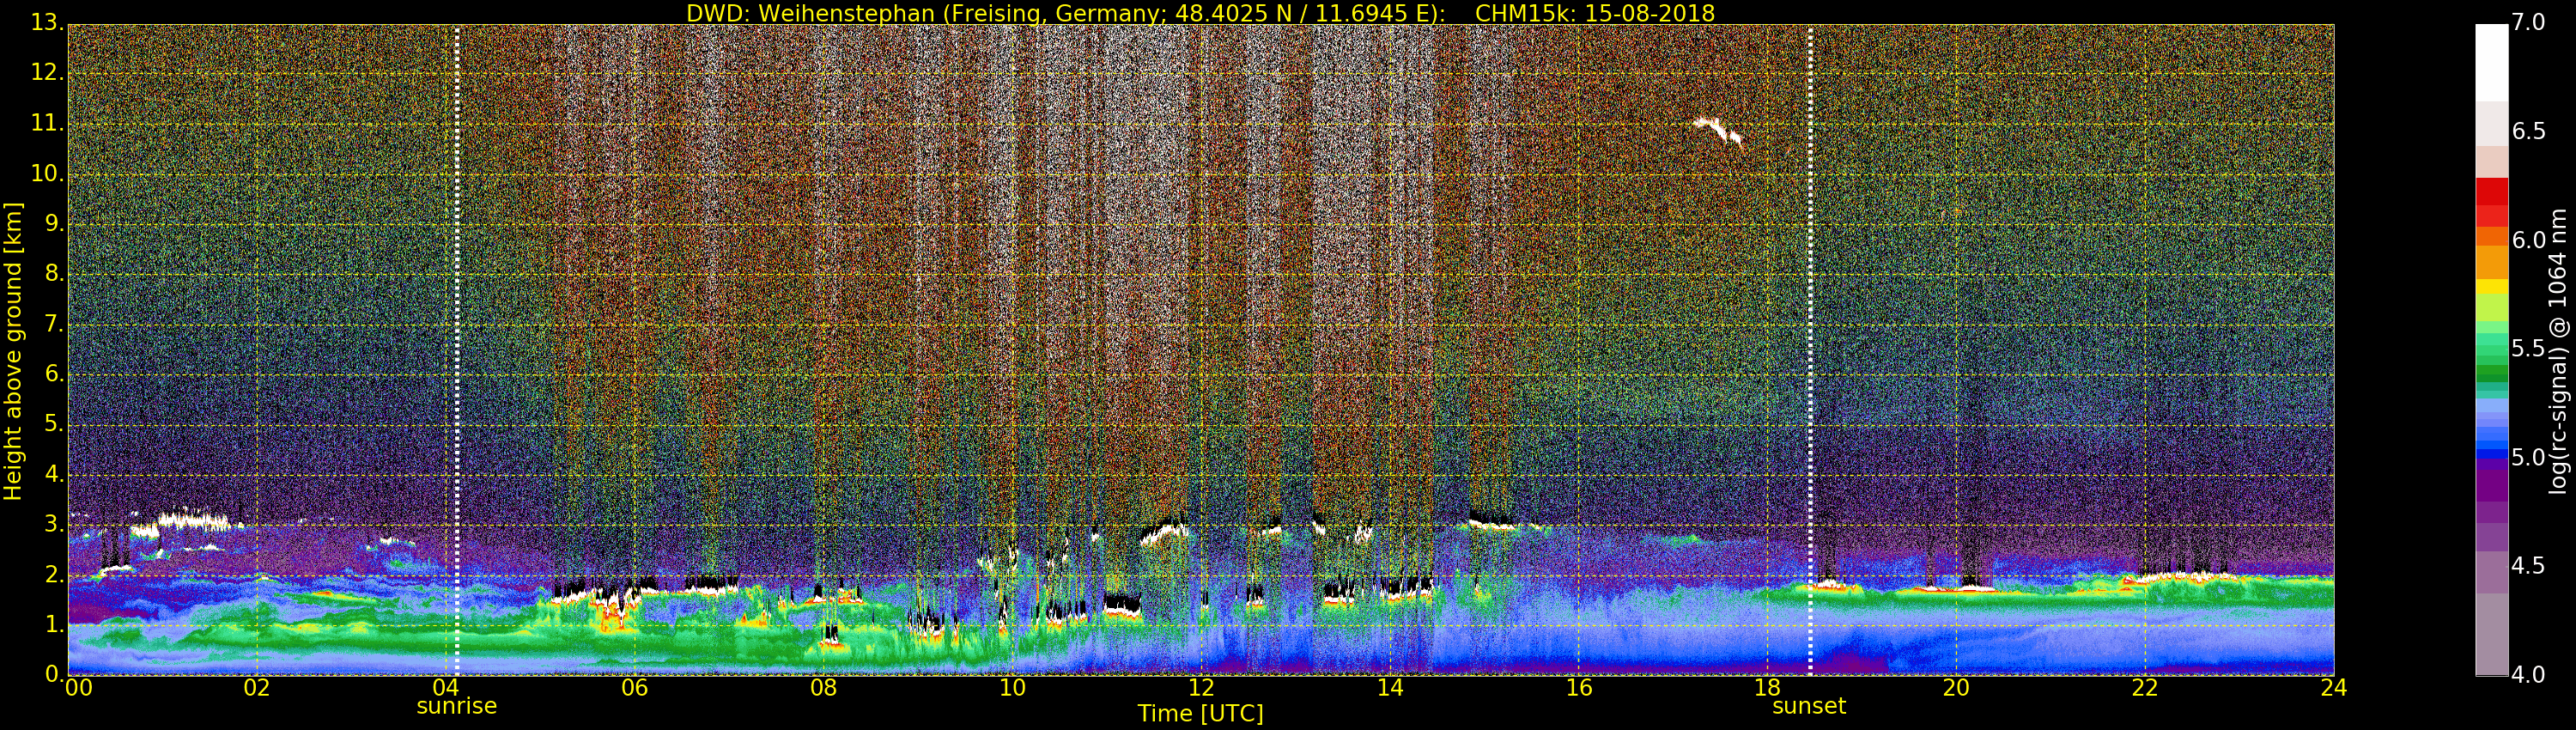This screenshot has height=730, width=2576.
Task: Click the white high cloud near 11 km
Action: pyautogui.click(x=1718, y=129)
